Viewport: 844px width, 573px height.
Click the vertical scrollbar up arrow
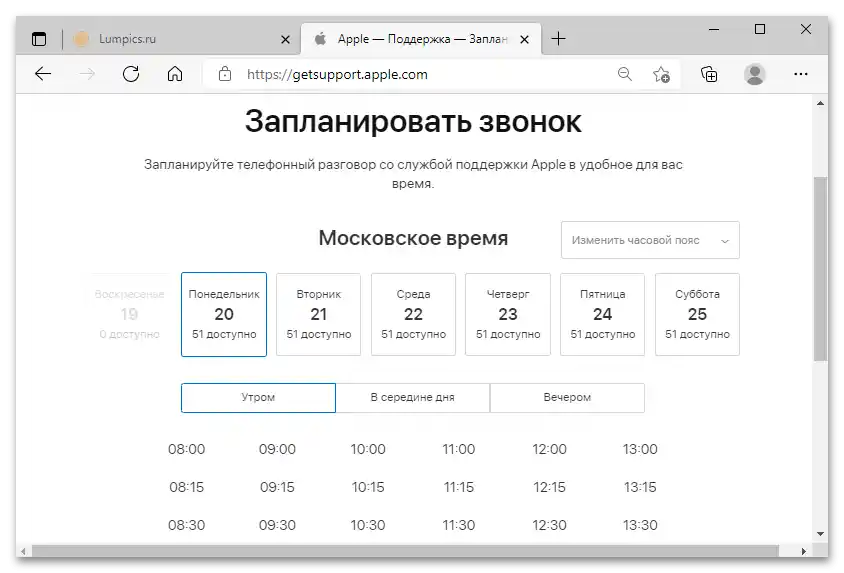820,103
